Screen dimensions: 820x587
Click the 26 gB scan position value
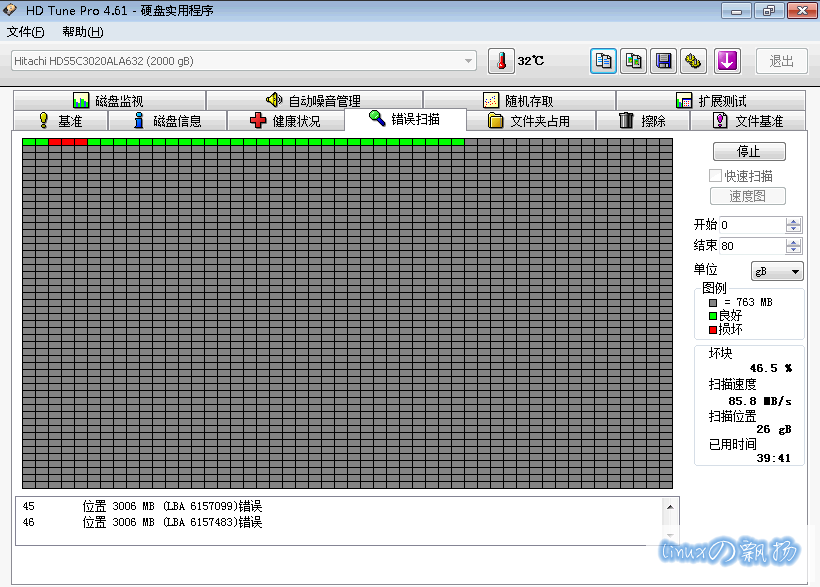[773, 430]
